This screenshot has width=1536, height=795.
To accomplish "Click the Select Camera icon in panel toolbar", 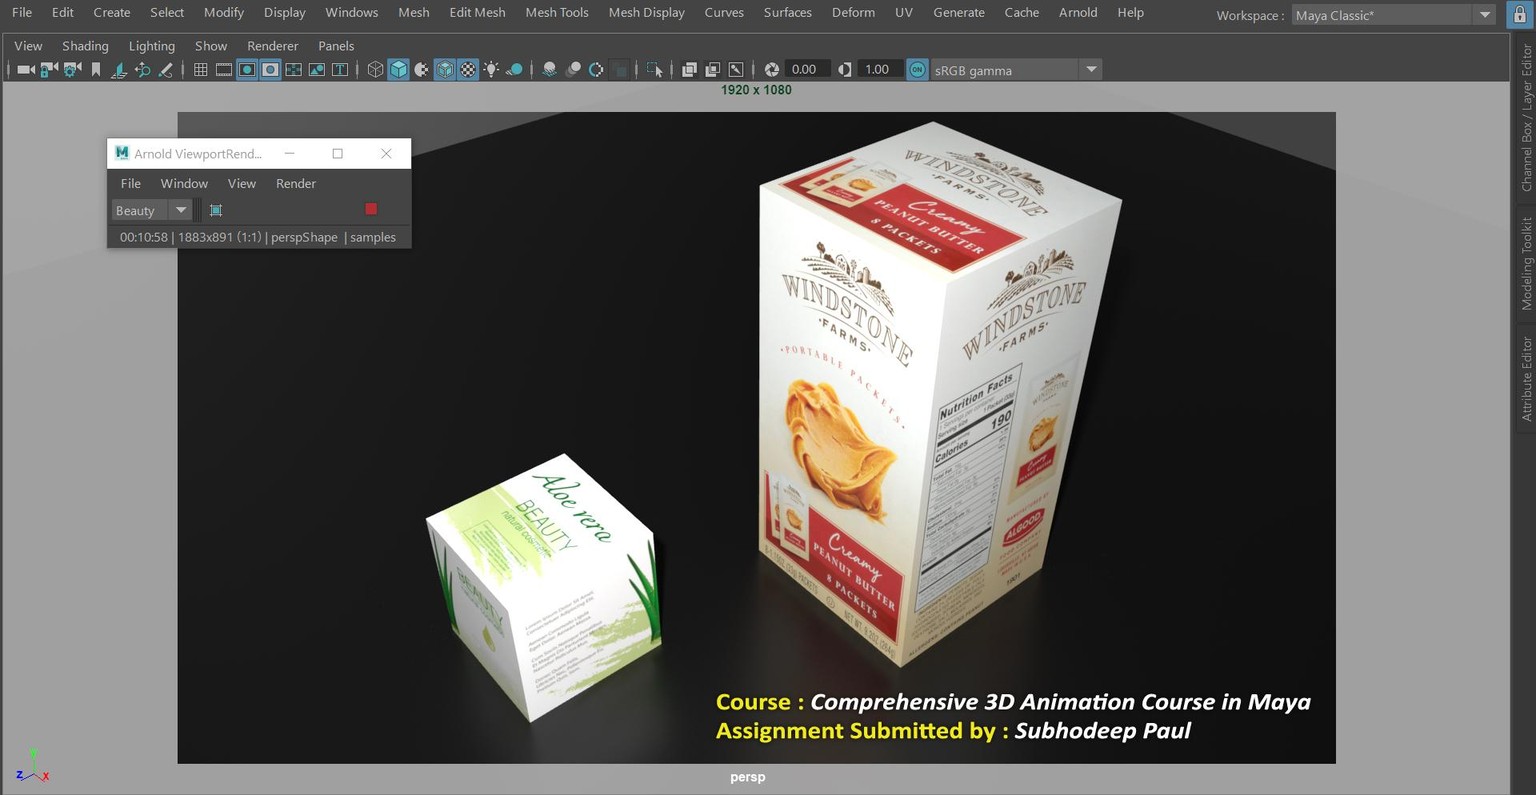I will (x=26, y=69).
